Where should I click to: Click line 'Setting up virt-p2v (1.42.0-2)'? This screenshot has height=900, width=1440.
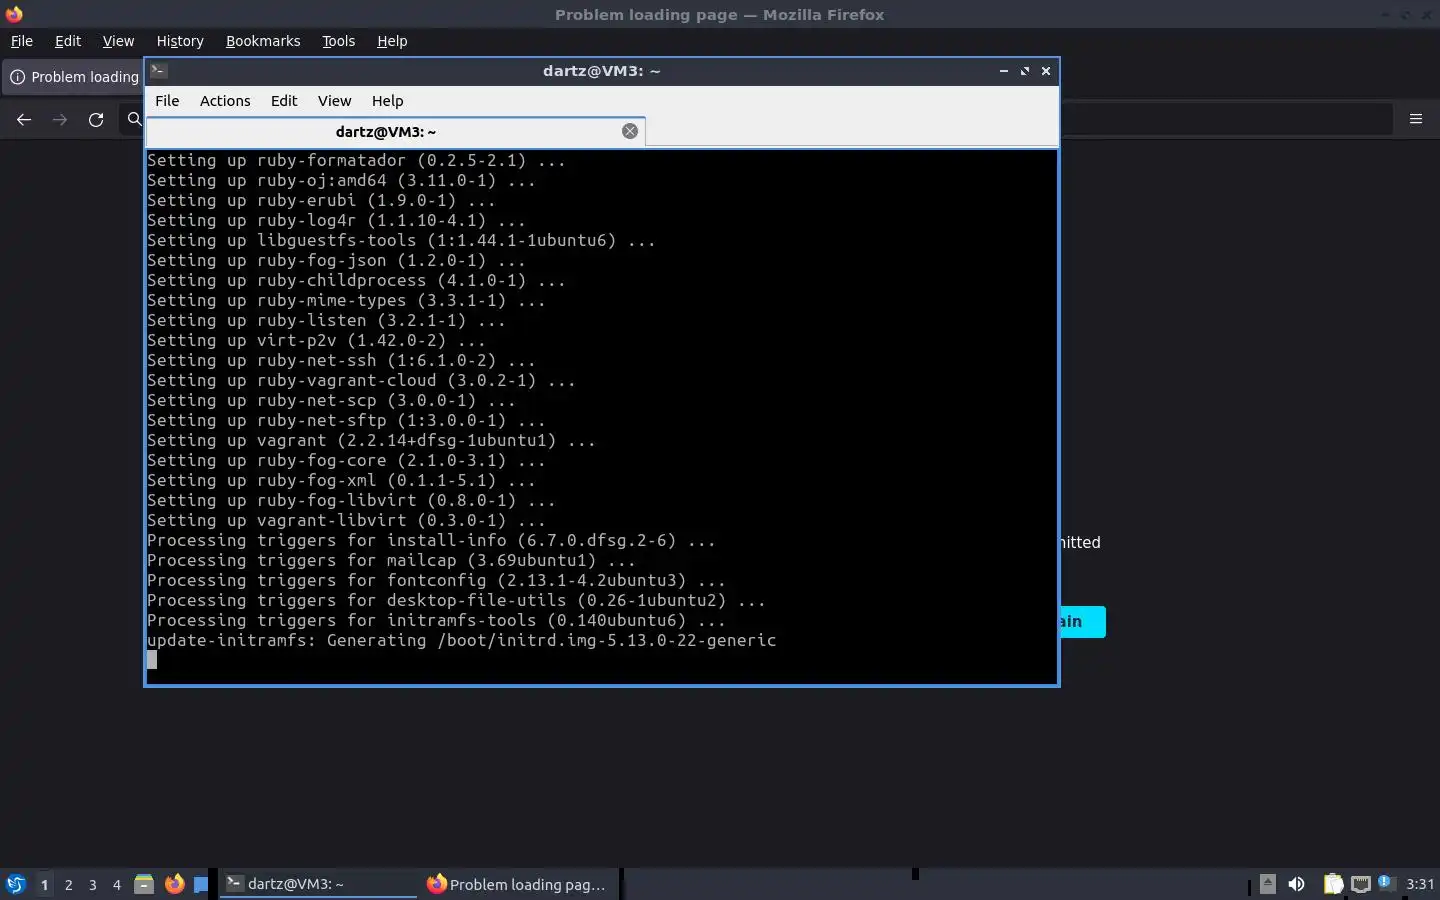click(316, 340)
